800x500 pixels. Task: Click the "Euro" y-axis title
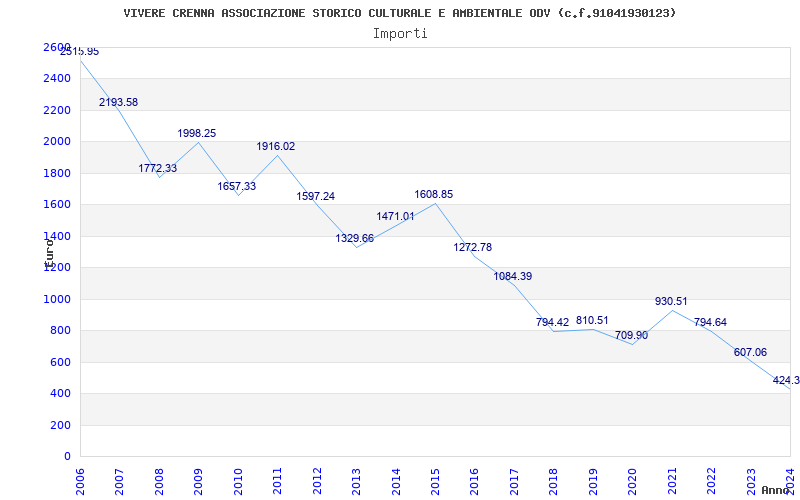[x=47, y=250]
